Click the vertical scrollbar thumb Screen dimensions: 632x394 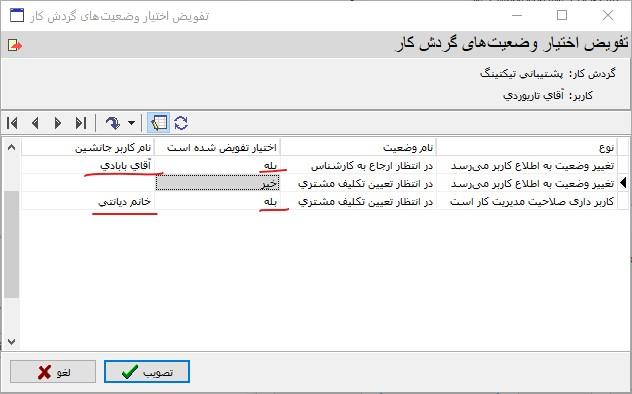tap(12, 245)
